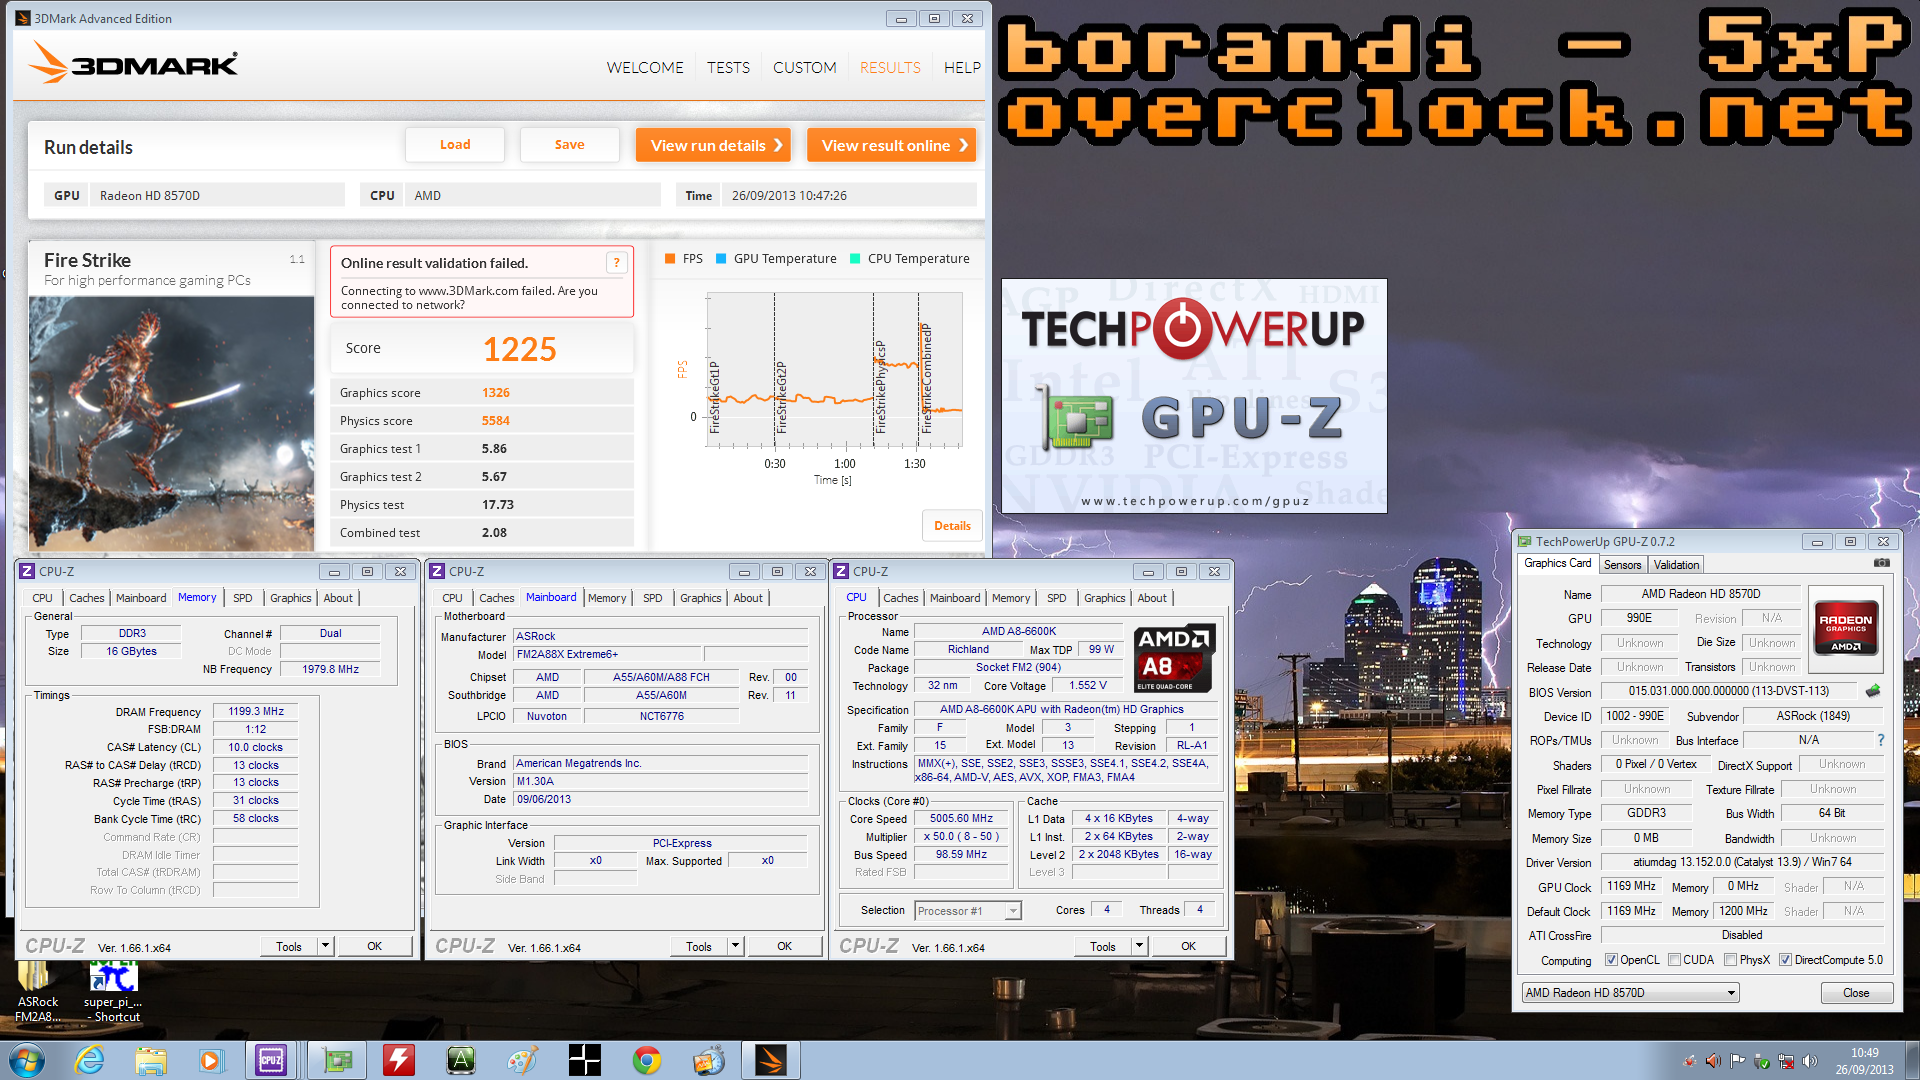The height and width of the screenshot is (1080, 1920).
Task: Open Tools dropdown arrow in CPU-Z CPU window
Action: tap(1139, 946)
